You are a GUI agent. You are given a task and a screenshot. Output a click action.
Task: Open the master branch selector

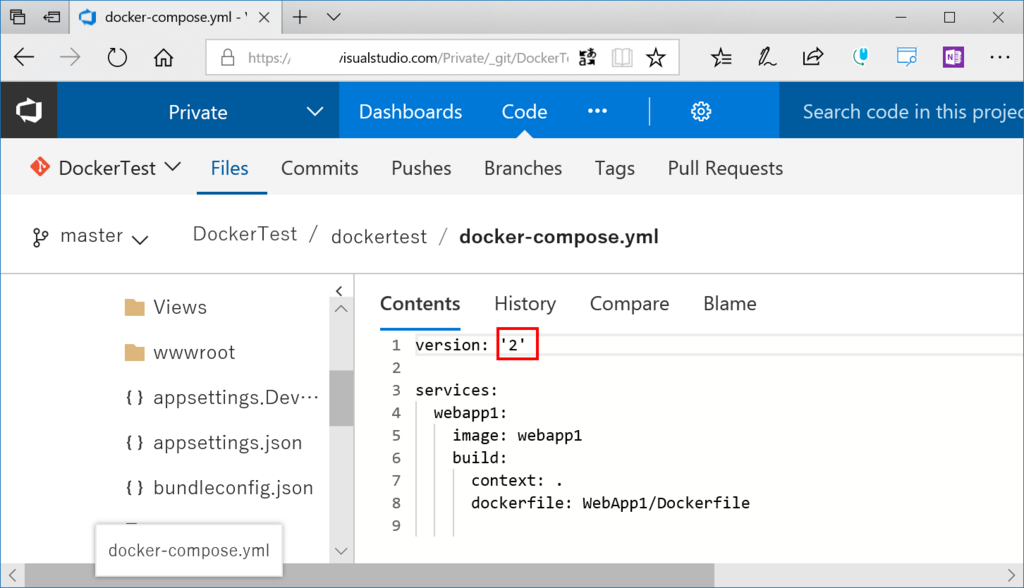91,237
